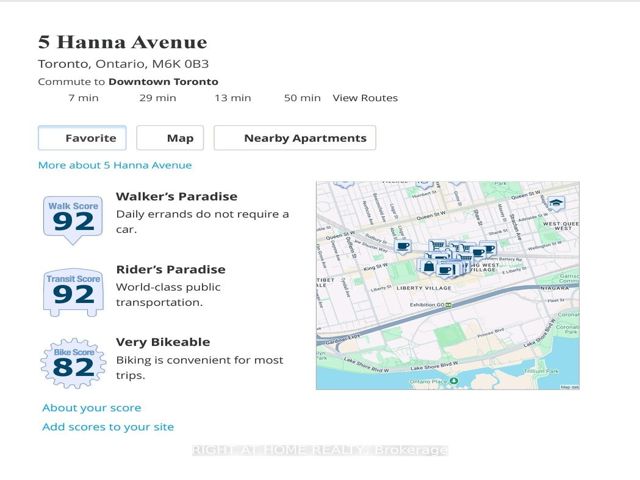Show Nearby Apartments

295,138
